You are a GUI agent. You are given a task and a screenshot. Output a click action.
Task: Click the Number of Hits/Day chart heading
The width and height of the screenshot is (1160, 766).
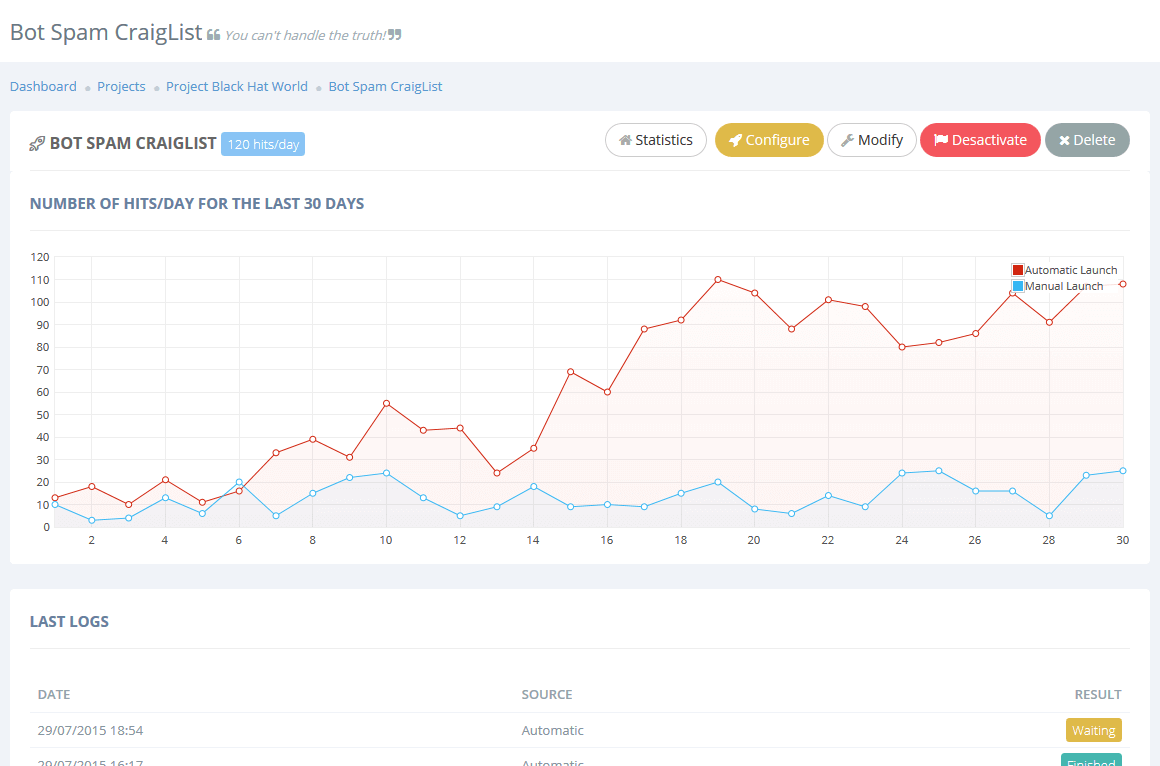(197, 204)
